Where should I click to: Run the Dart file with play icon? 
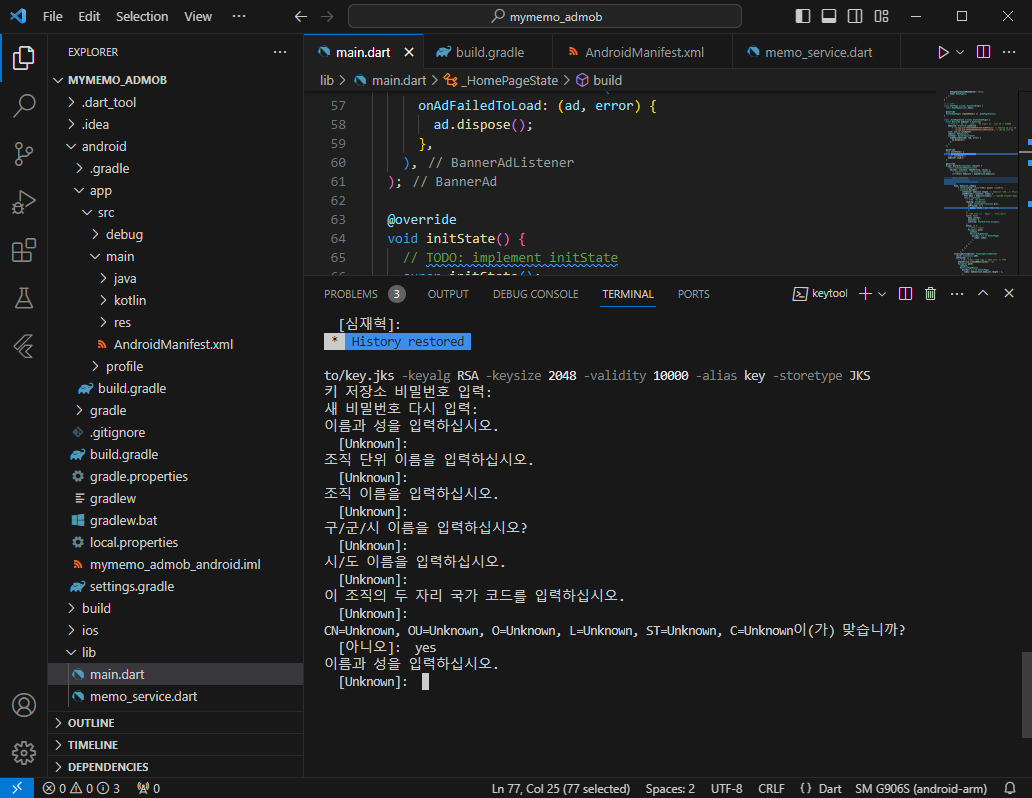click(942, 52)
